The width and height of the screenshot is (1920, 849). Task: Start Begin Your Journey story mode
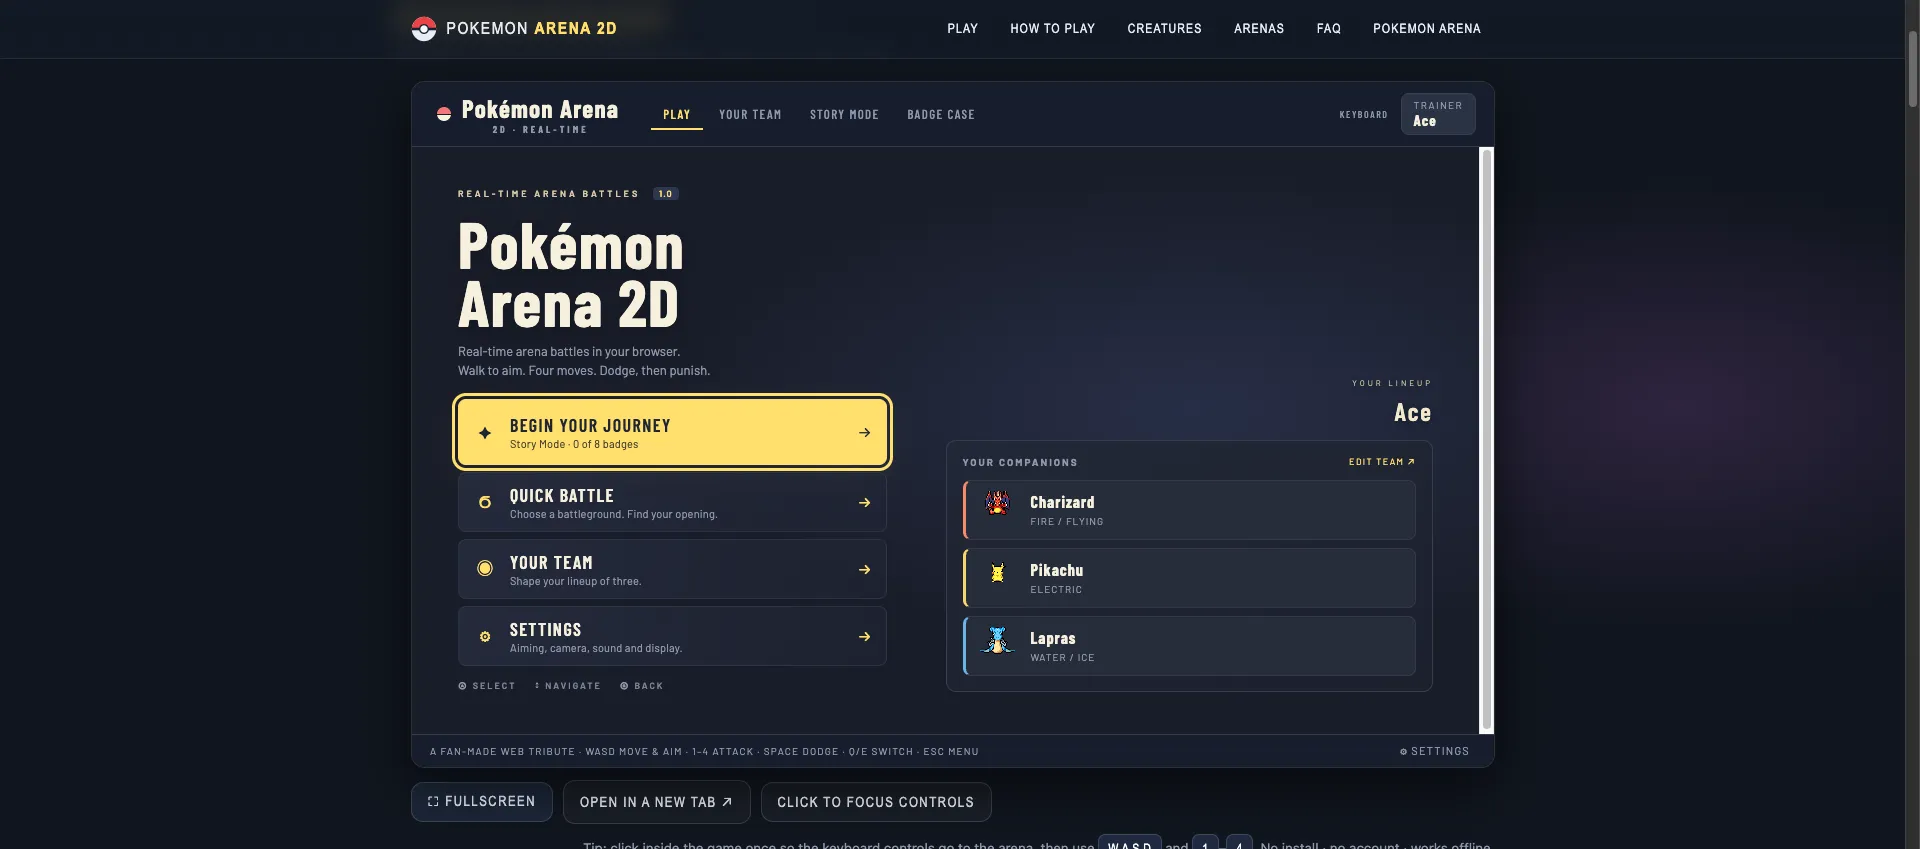[x=672, y=433]
